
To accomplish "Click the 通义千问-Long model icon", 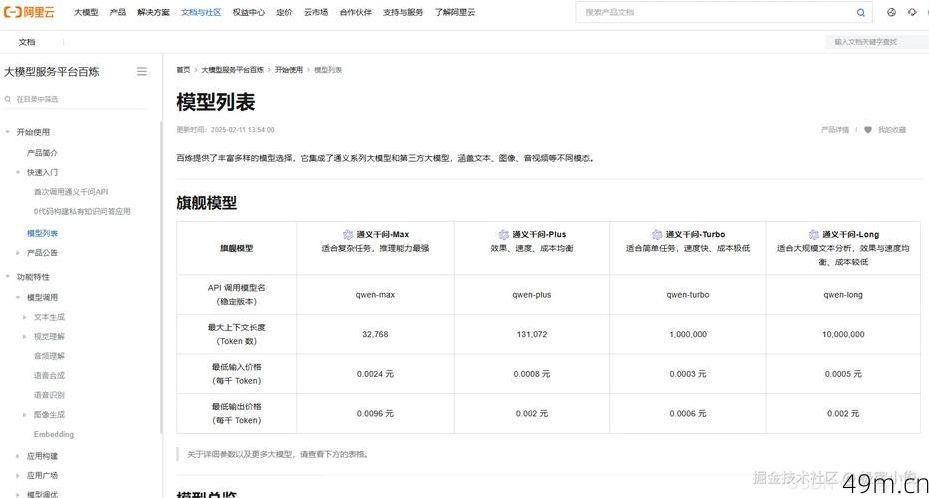I will click(814, 235).
